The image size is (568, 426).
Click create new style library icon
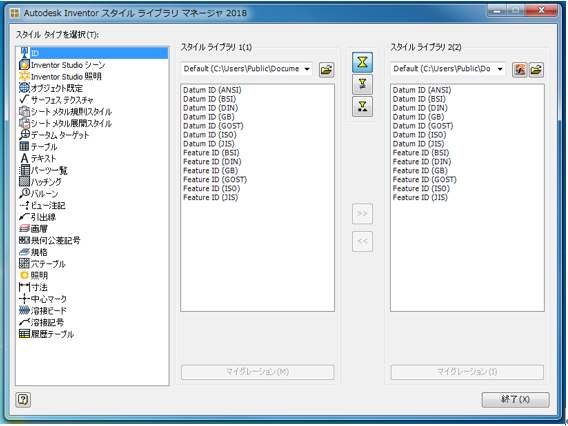click(519, 70)
